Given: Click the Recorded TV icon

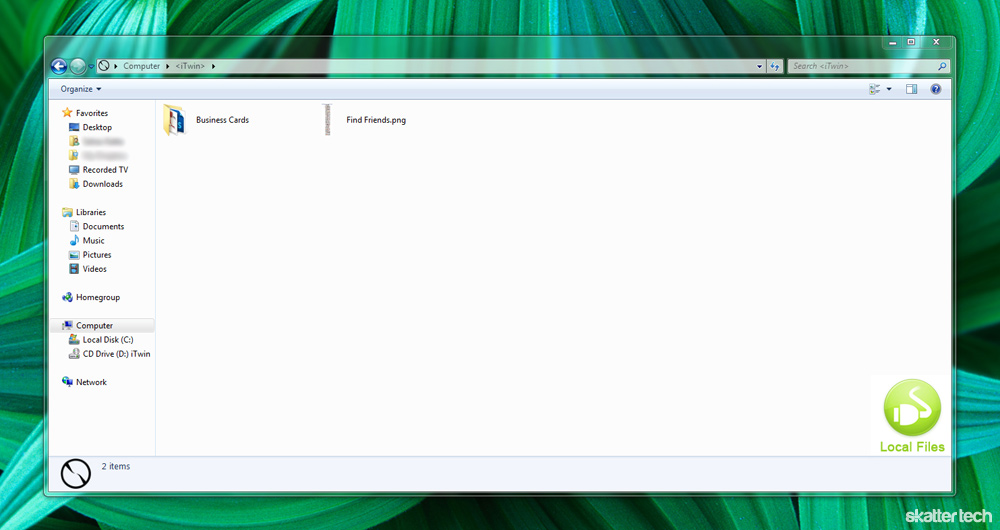Looking at the screenshot, I should [74, 170].
